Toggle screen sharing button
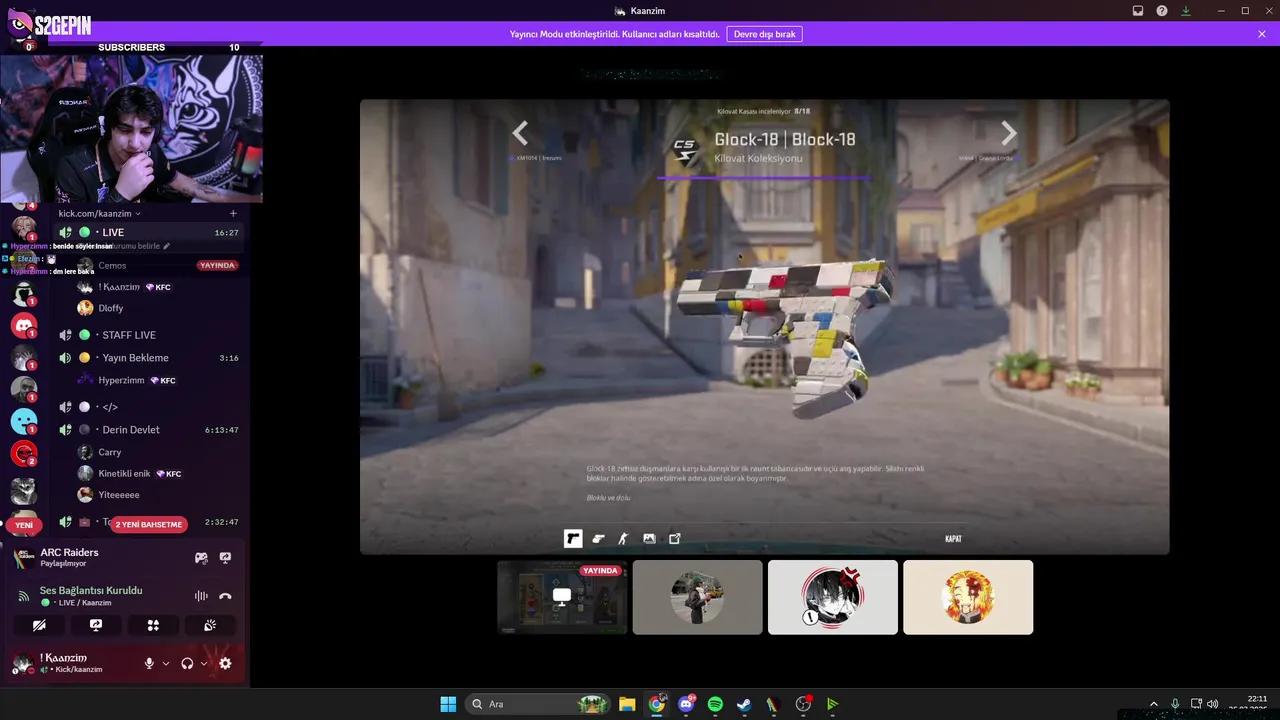 [x=96, y=625]
